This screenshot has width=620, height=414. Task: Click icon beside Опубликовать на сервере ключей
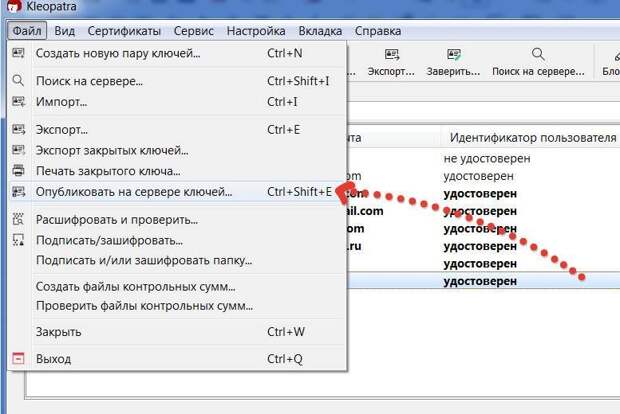coord(18,191)
